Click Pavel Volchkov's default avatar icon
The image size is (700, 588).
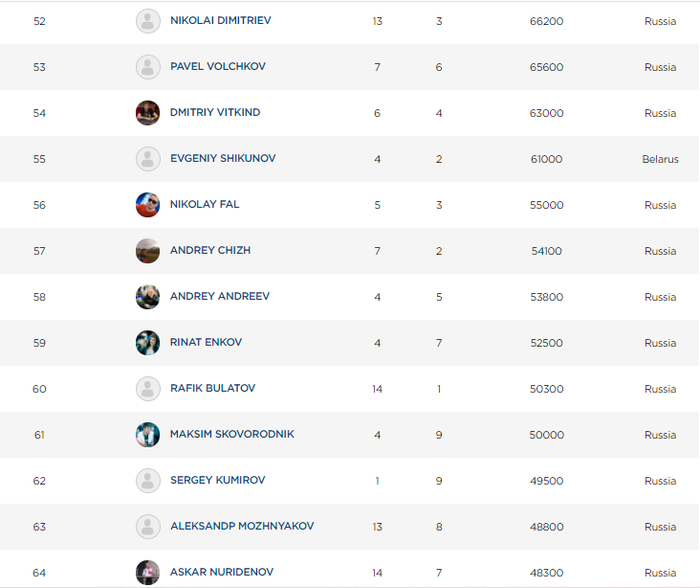(148, 67)
